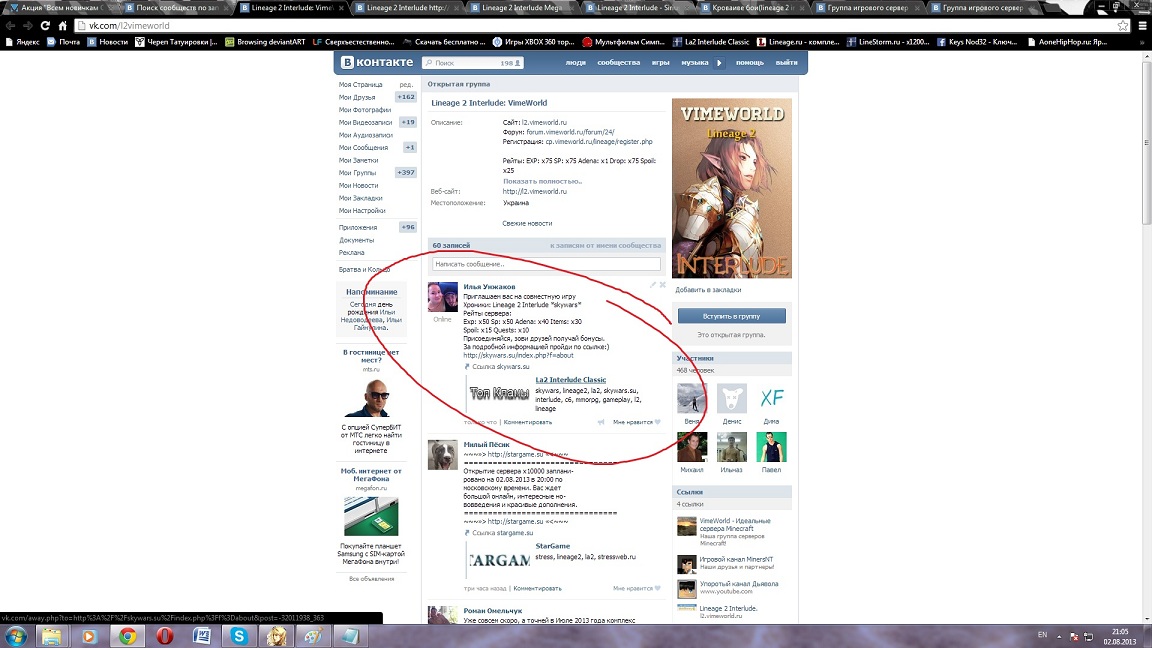This screenshot has height=648, width=1152.
Task: Open помощь in VK header
Action: click(x=749, y=62)
